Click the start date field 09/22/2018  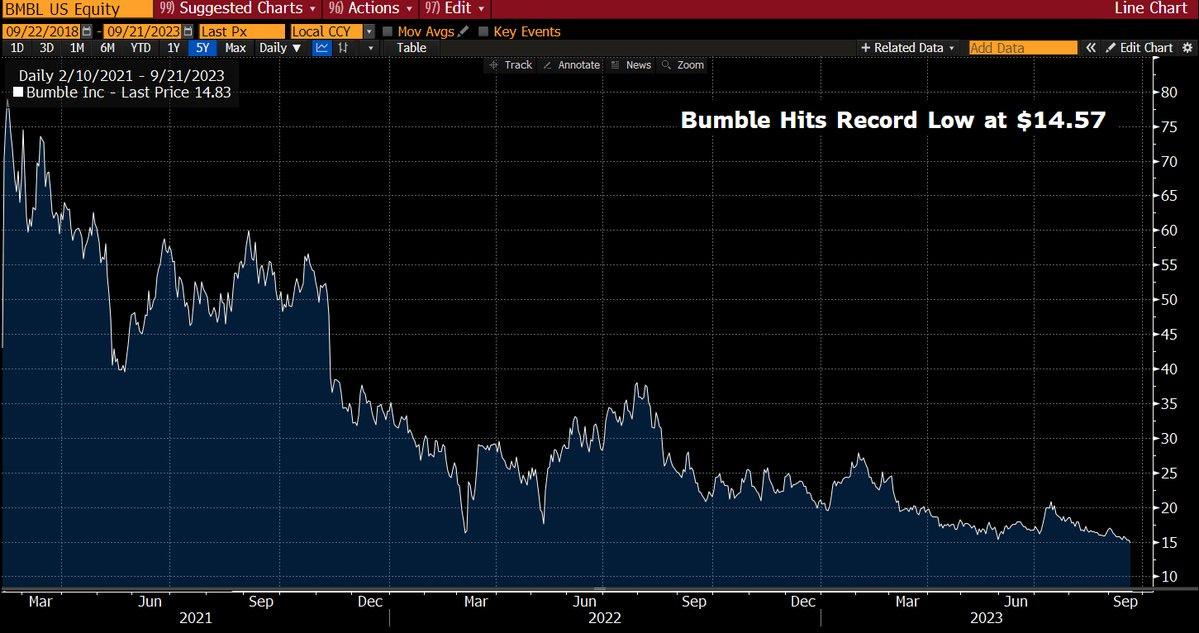43,31
